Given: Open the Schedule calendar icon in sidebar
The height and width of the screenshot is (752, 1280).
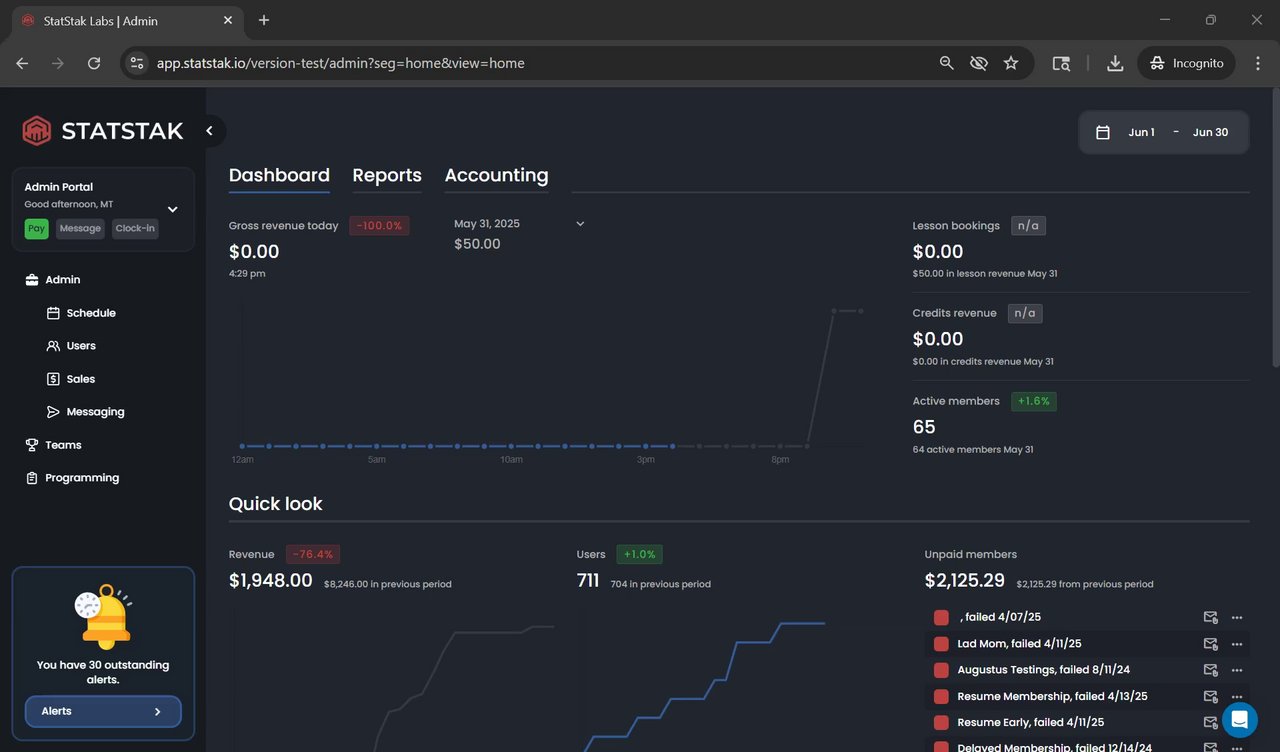Looking at the screenshot, I should coord(53,313).
